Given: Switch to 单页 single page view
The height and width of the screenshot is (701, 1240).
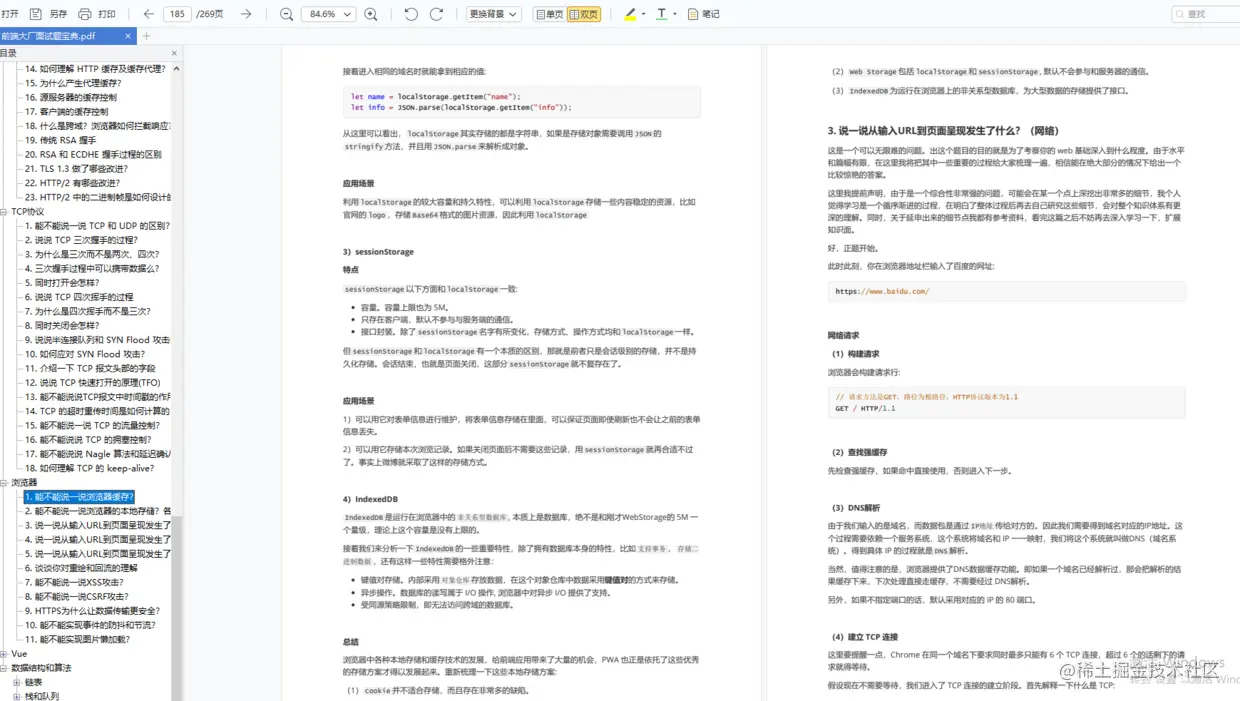Looking at the screenshot, I should (549, 14).
